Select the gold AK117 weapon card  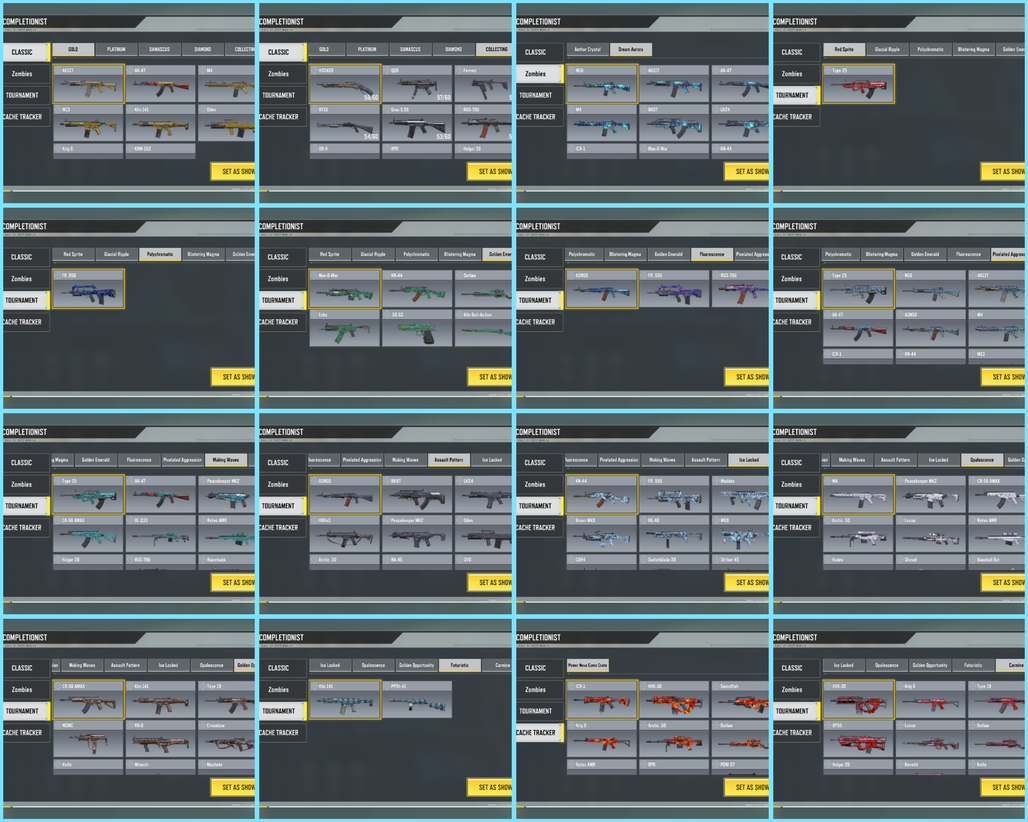(89, 84)
